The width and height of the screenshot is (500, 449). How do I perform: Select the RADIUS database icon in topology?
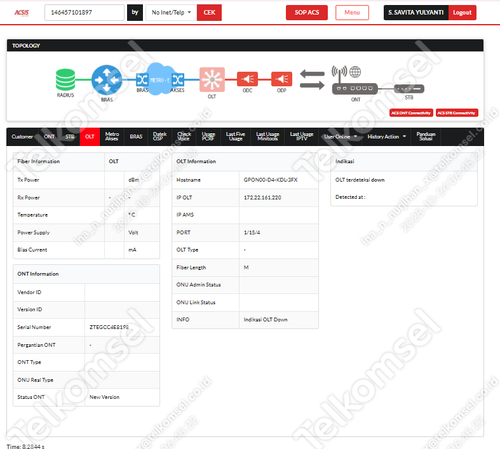coord(65,80)
